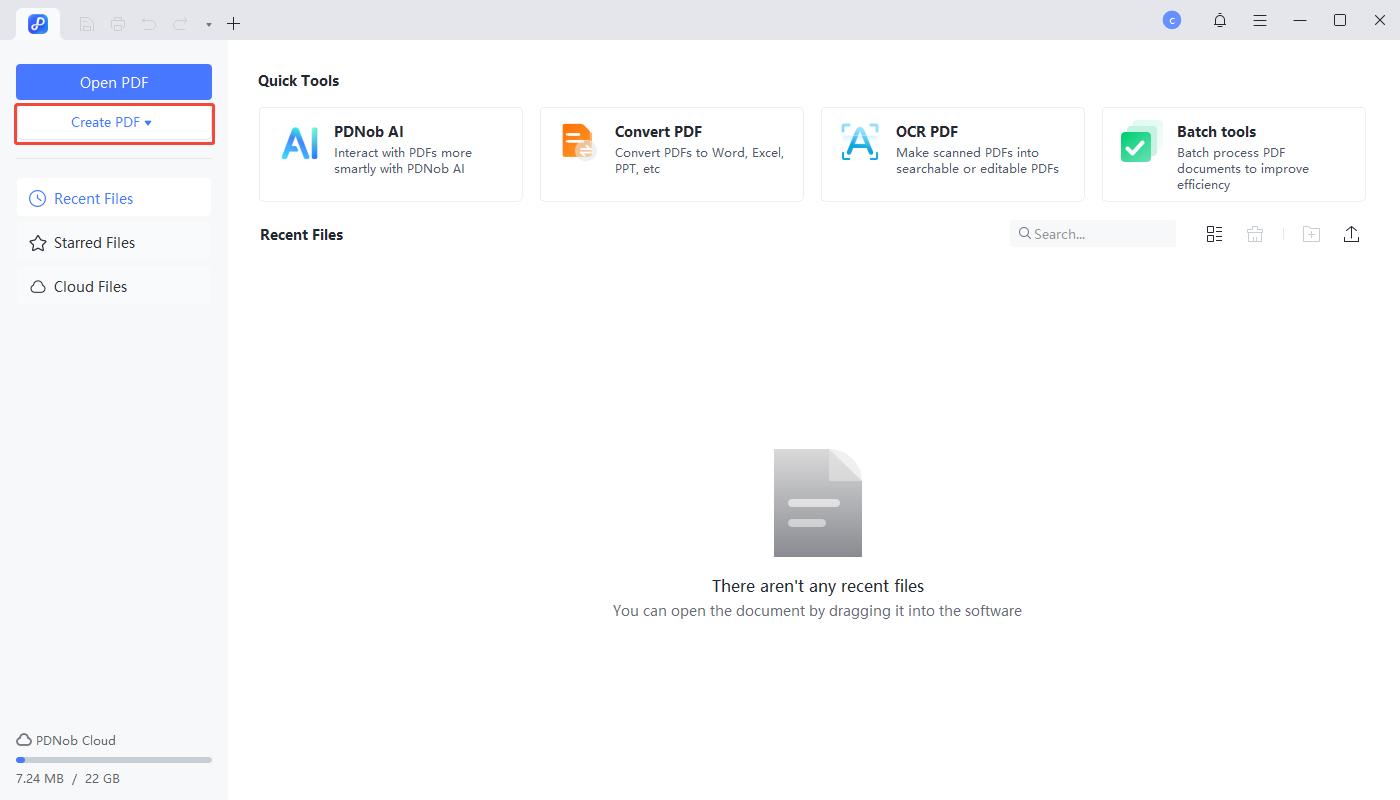The width and height of the screenshot is (1400, 800).
Task: Select Recent Files in sidebar
Action: [x=114, y=198]
